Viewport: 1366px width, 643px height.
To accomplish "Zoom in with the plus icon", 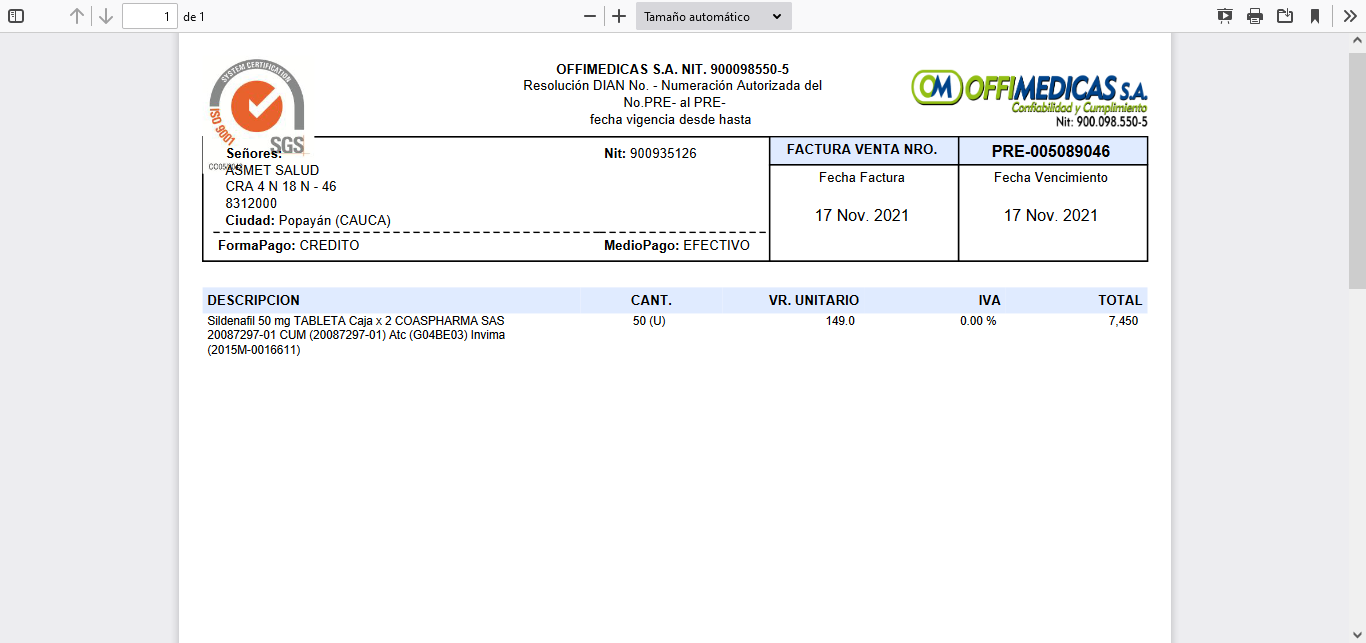I will tap(619, 16).
